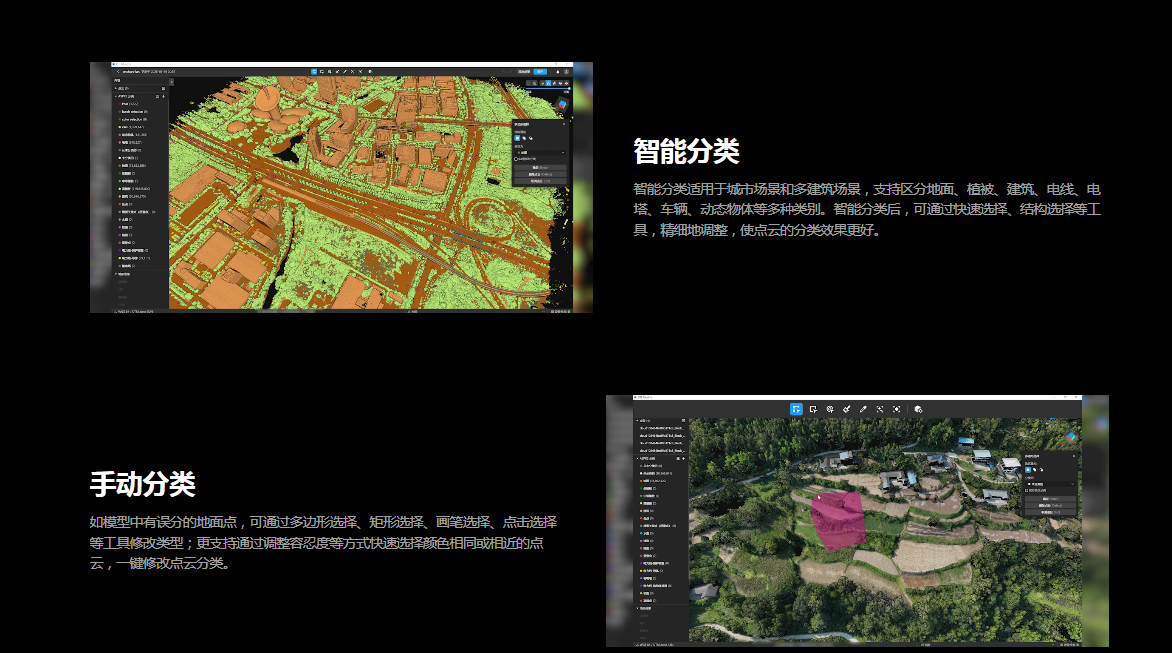Select the first point cloud file in the terrain view list
The height and width of the screenshot is (653, 1172).
click(x=661, y=428)
